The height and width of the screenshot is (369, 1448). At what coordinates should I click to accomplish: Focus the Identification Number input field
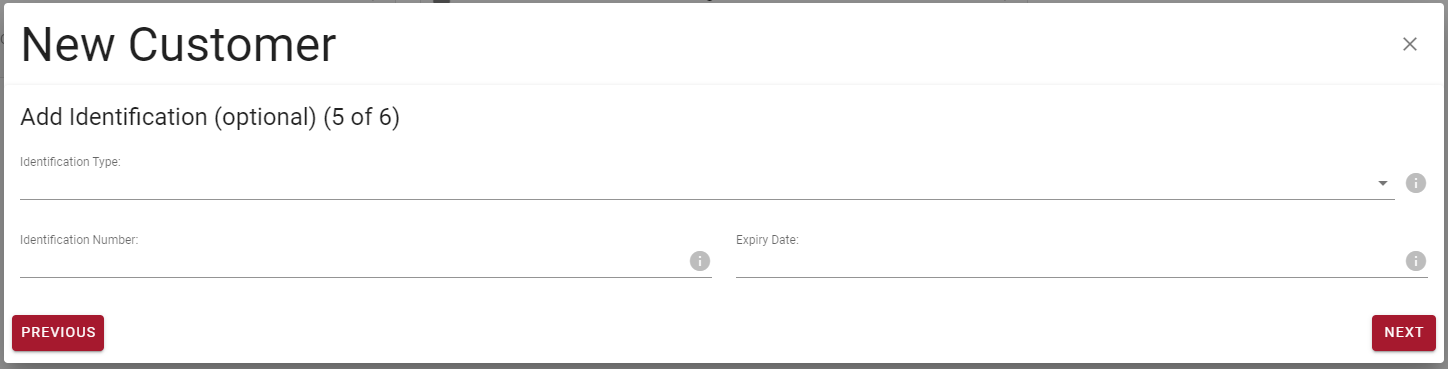point(353,262)
